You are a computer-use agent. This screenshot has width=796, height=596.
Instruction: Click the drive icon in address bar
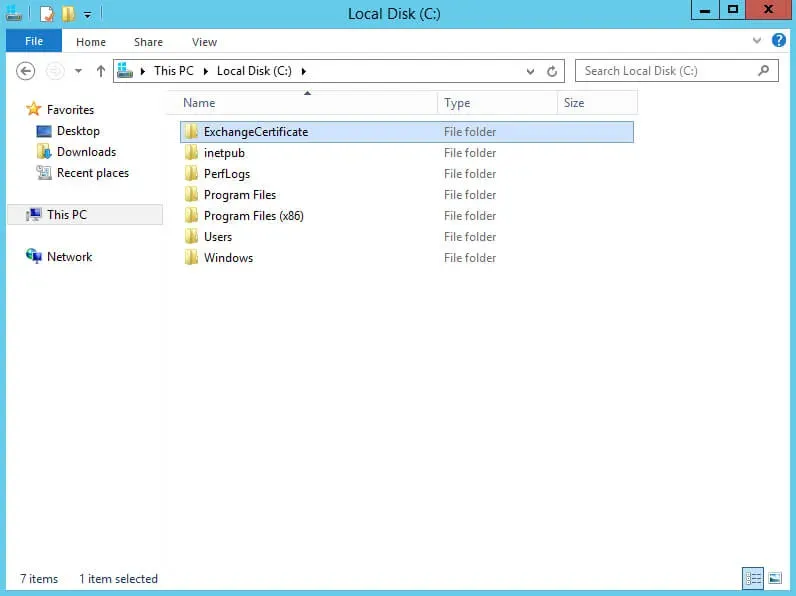pos(125,71)
